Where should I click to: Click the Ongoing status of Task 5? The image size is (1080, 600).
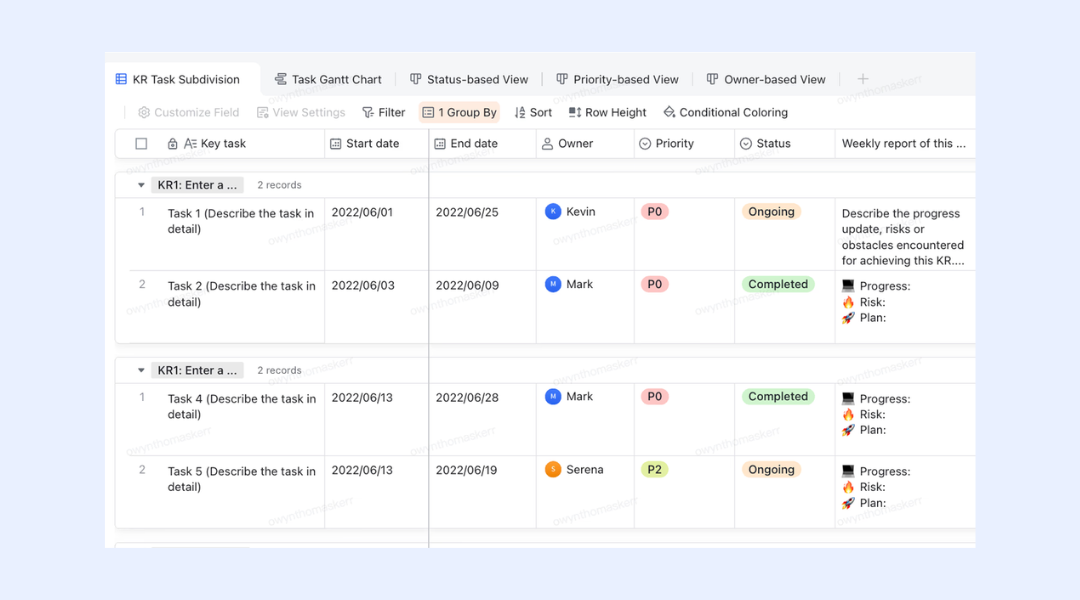771,469
